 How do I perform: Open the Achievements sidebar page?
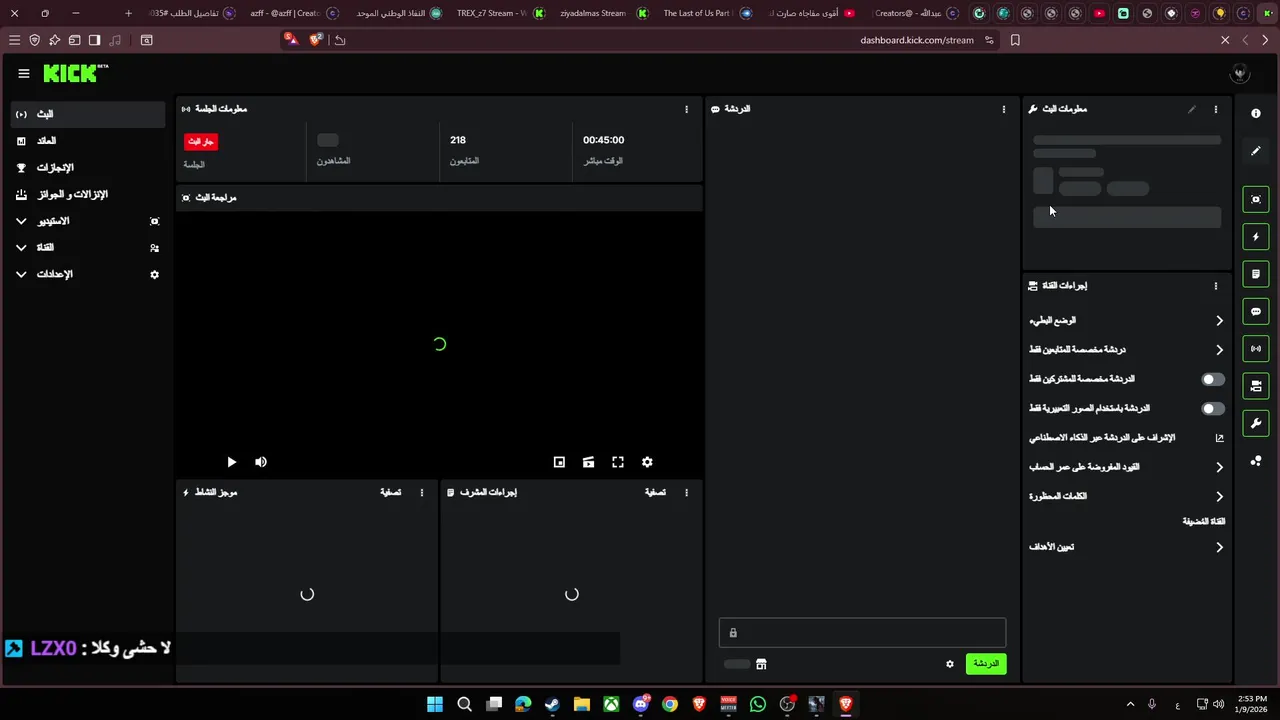pyautogui.click(x=88, y=168)
